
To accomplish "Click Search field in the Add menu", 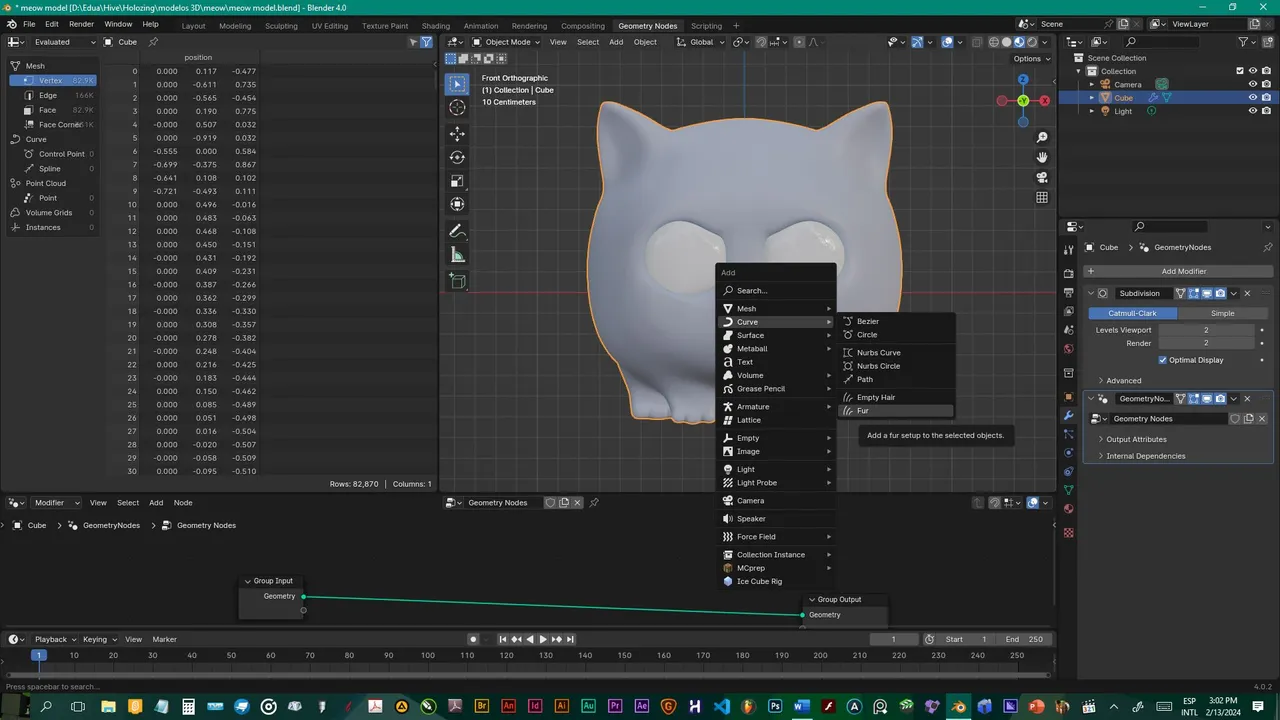I will click(x=777, y=290).
